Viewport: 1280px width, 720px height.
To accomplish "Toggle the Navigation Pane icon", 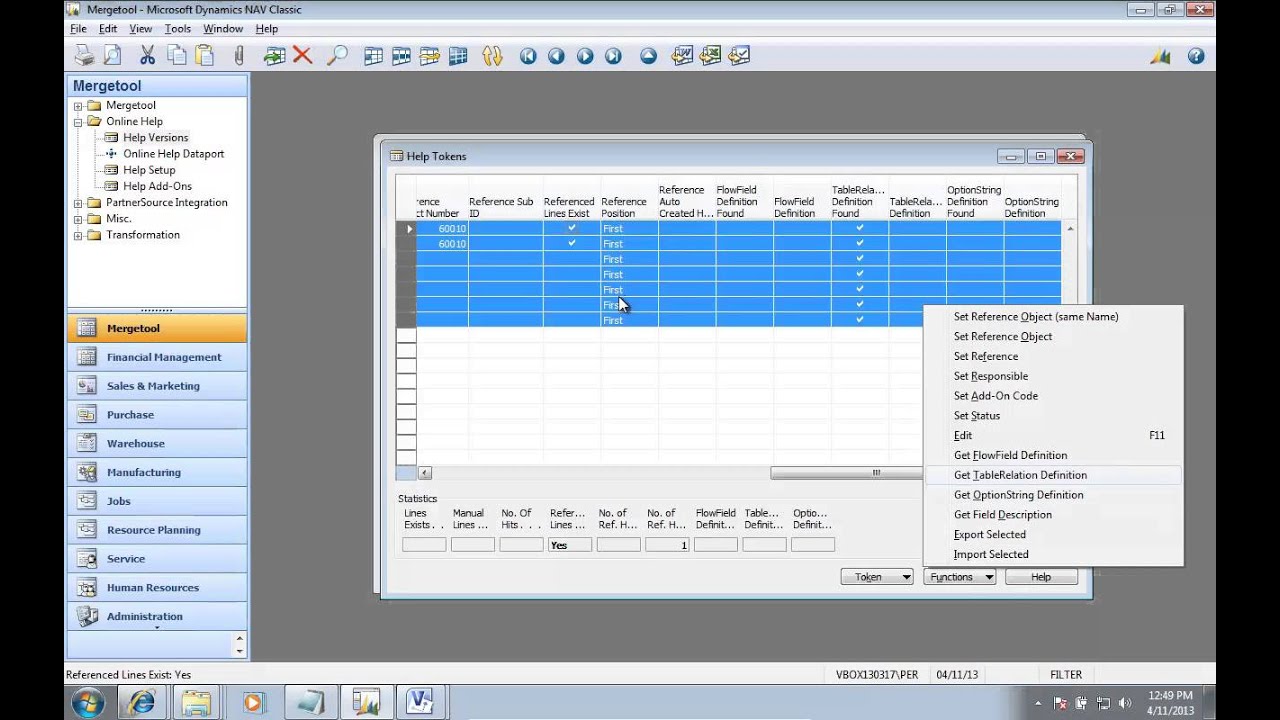I will coord(1160,56).
